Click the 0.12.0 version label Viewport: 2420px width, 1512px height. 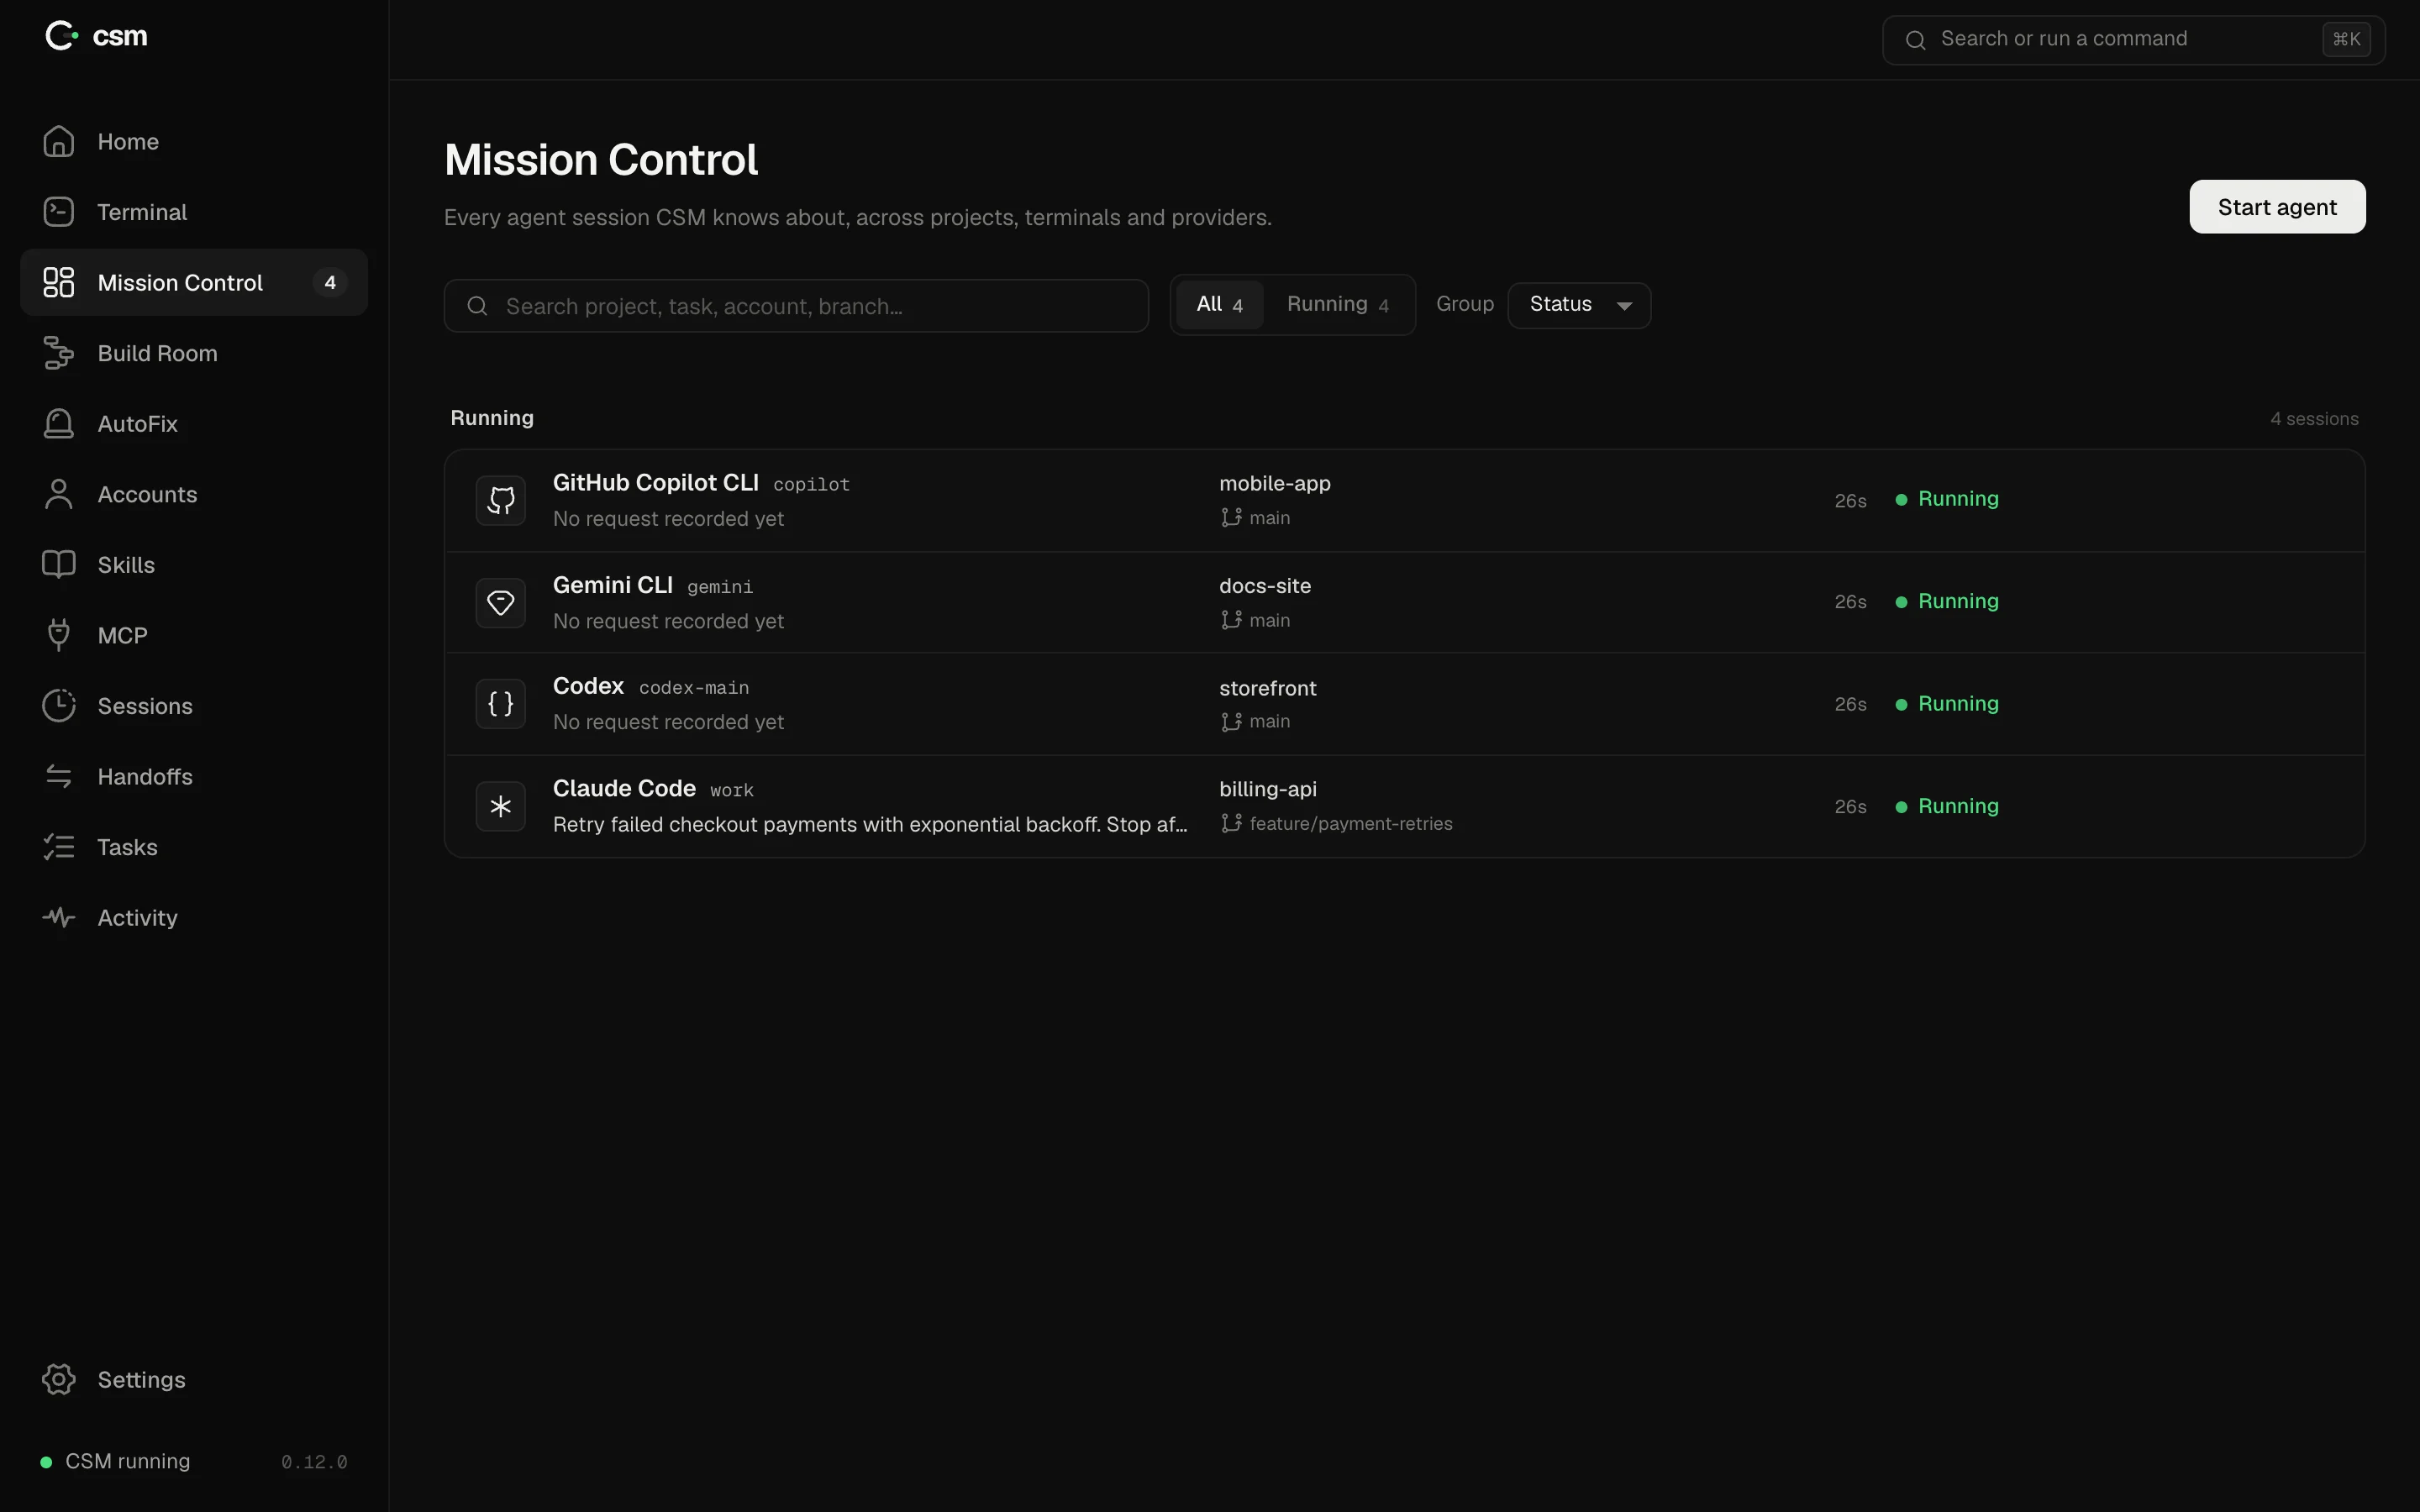pyautogui.click(x=314, y=1462)
